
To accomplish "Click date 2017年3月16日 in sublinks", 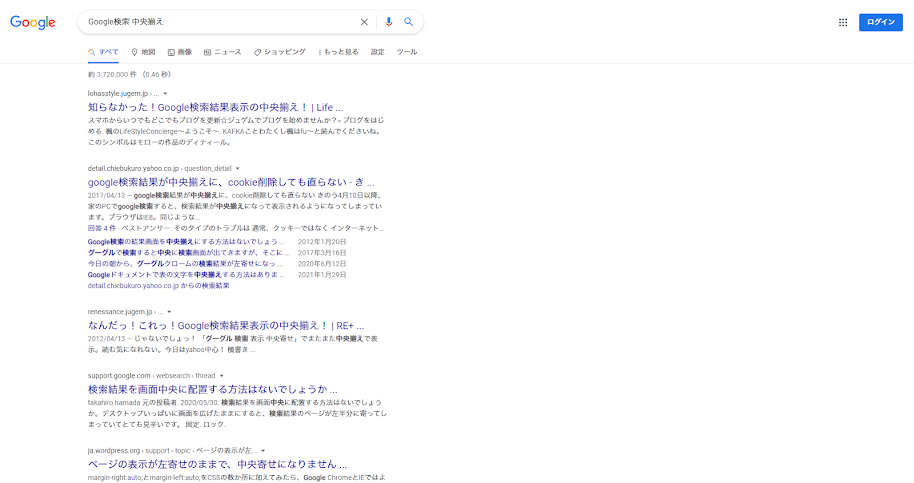I will [x=322, y=253].
